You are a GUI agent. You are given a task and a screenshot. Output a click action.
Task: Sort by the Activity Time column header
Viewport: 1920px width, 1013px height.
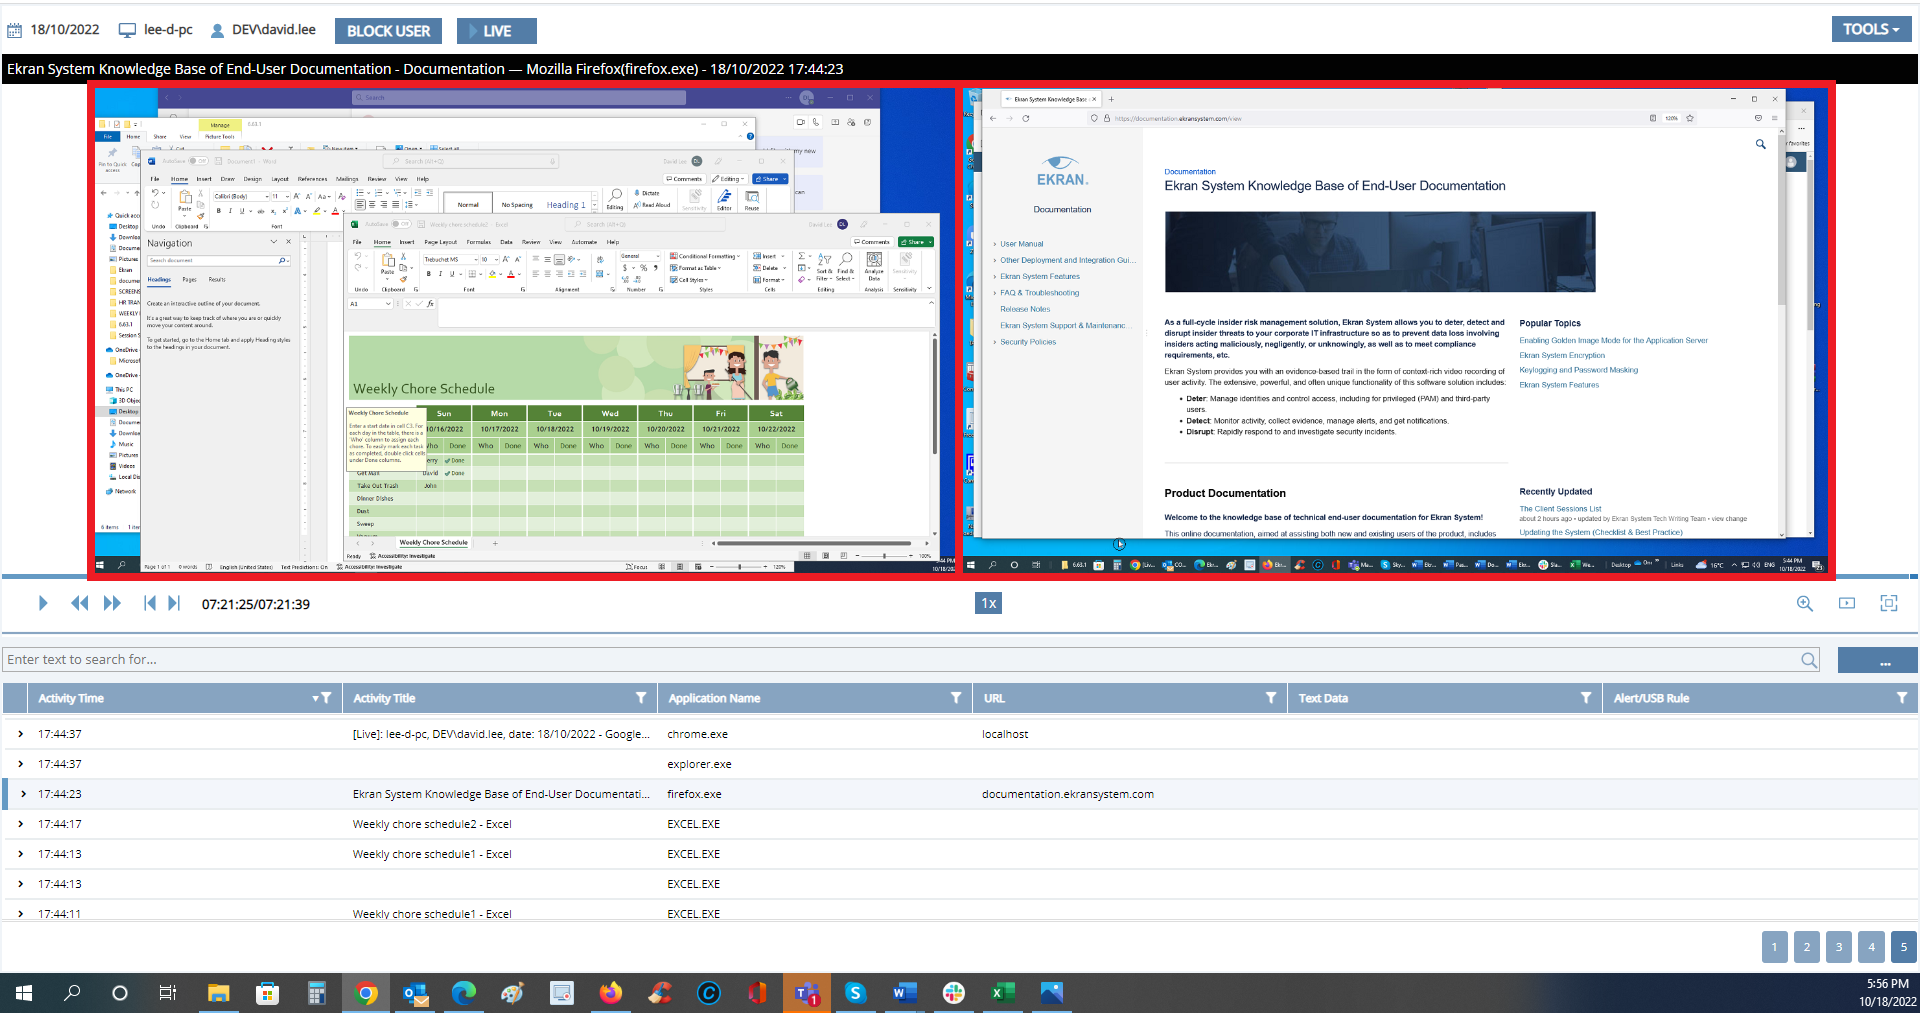71,698
